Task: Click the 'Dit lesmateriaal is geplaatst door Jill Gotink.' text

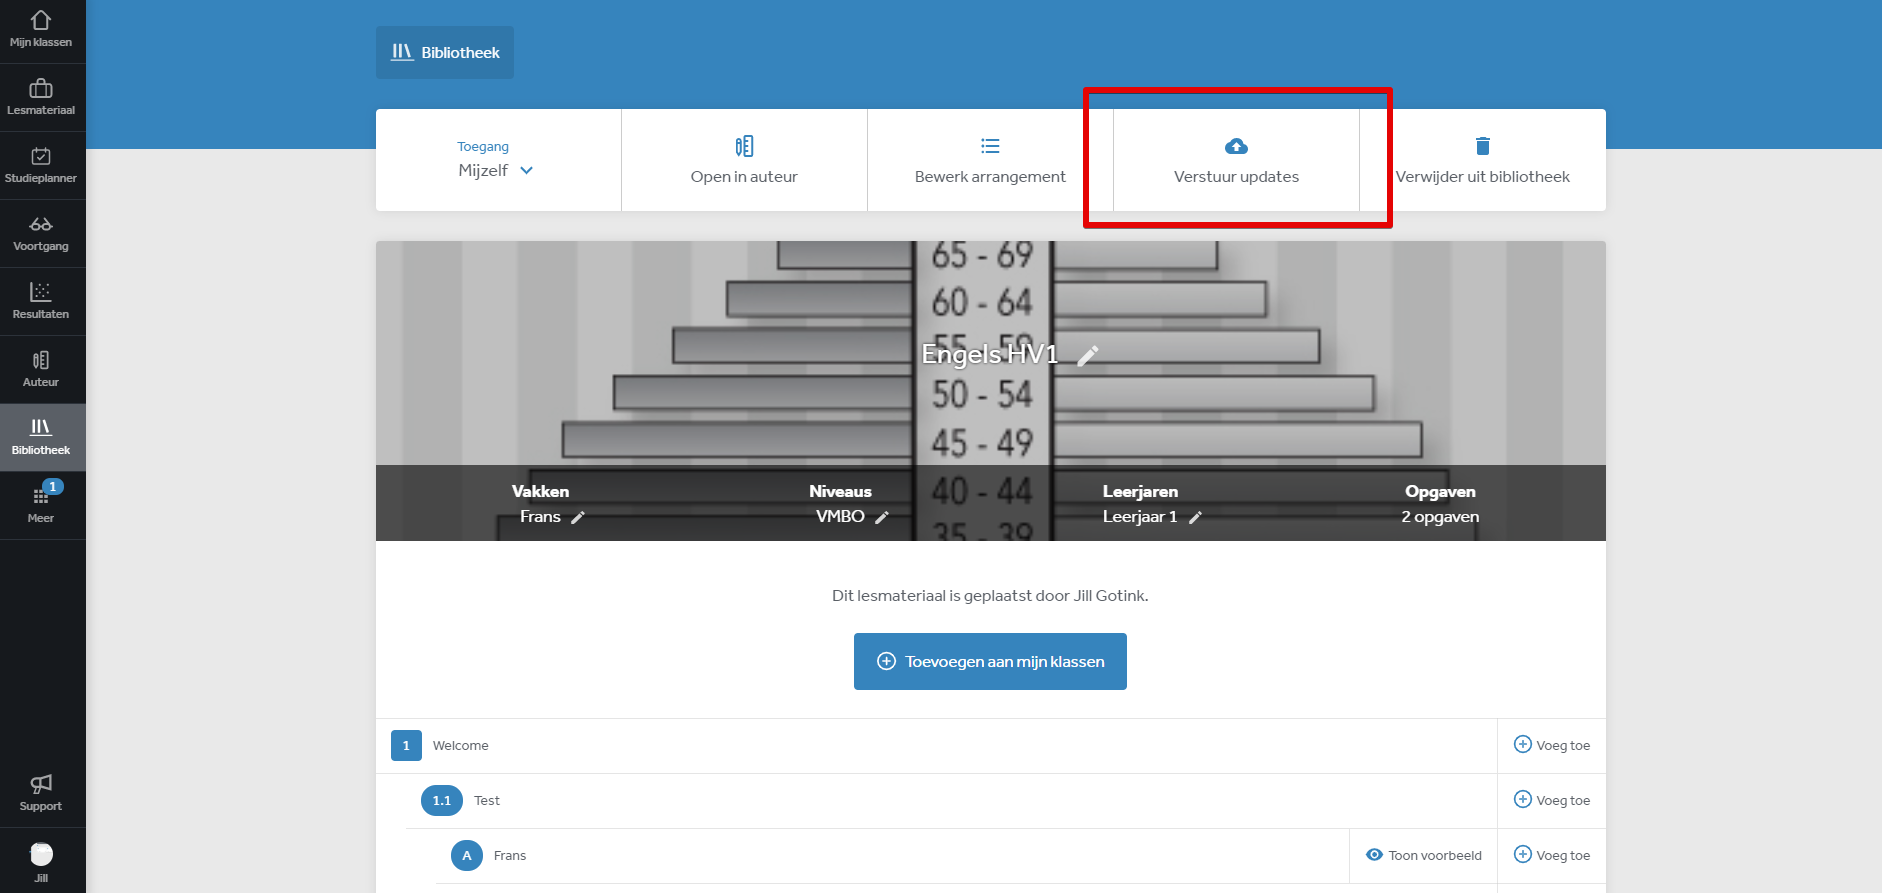Action: point(990,595)
